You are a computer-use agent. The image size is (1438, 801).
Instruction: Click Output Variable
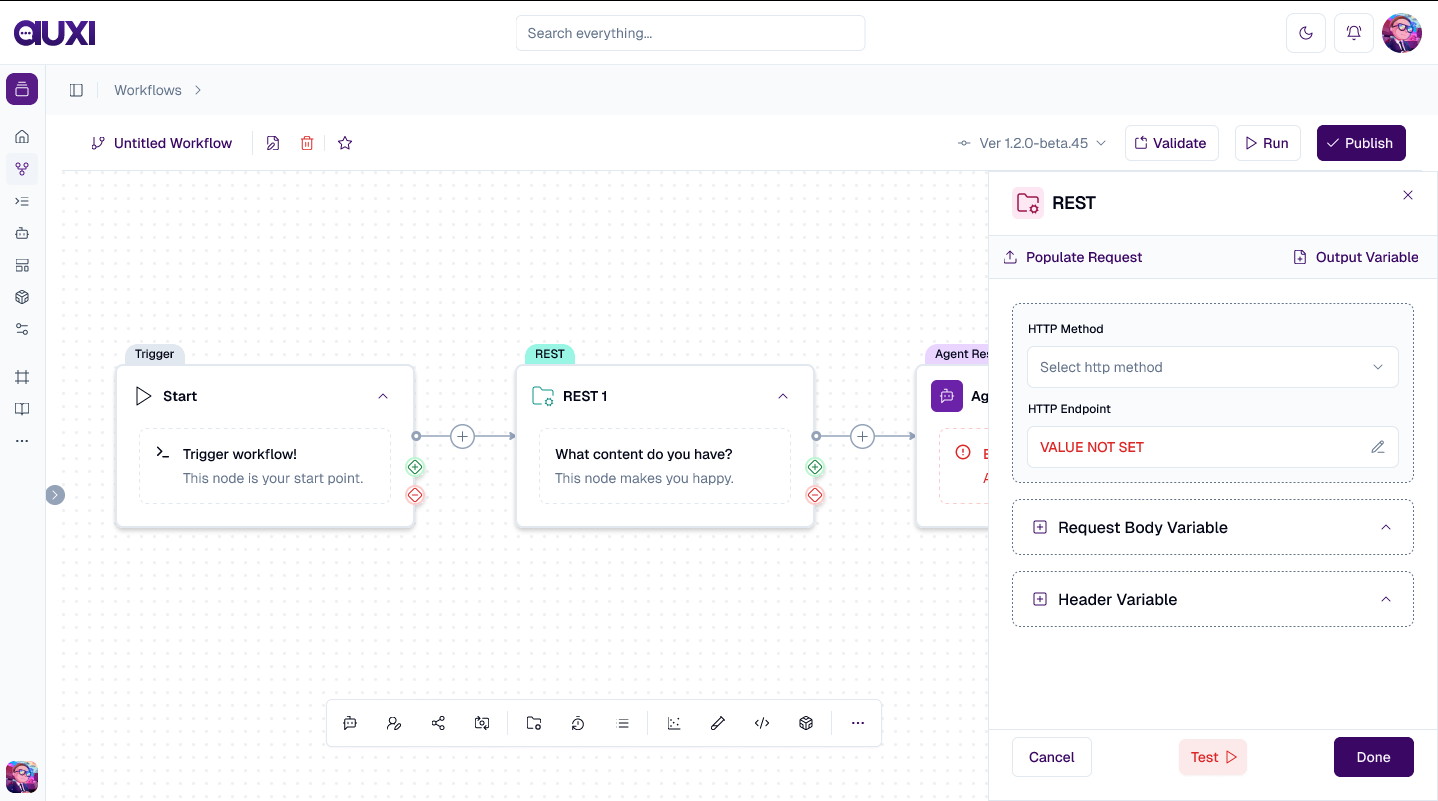coord(1356,257)
